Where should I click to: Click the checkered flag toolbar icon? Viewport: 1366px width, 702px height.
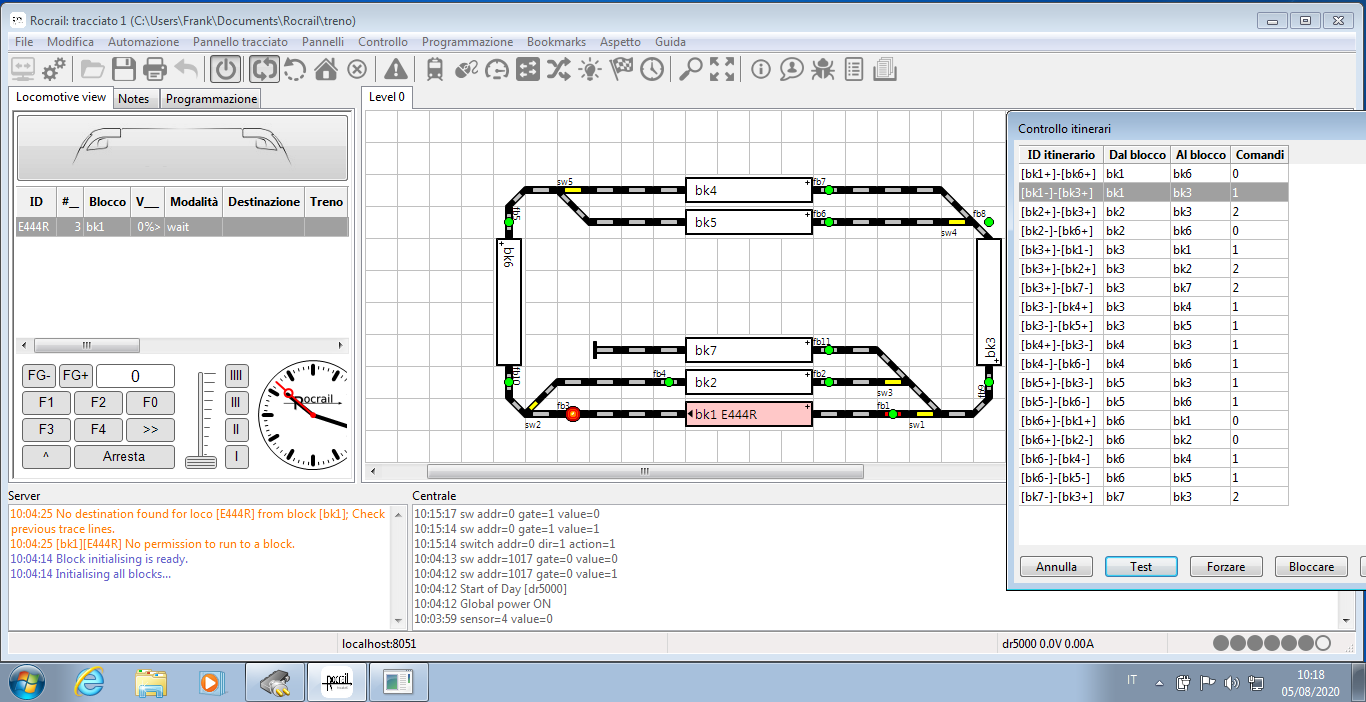(x=621, y=69)
